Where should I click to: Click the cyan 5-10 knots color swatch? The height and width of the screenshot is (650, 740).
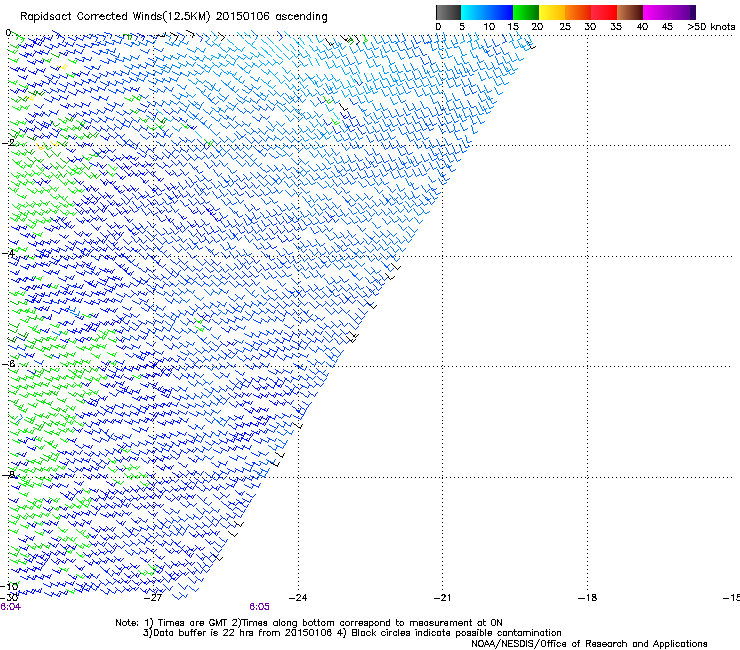click(474, 12)
